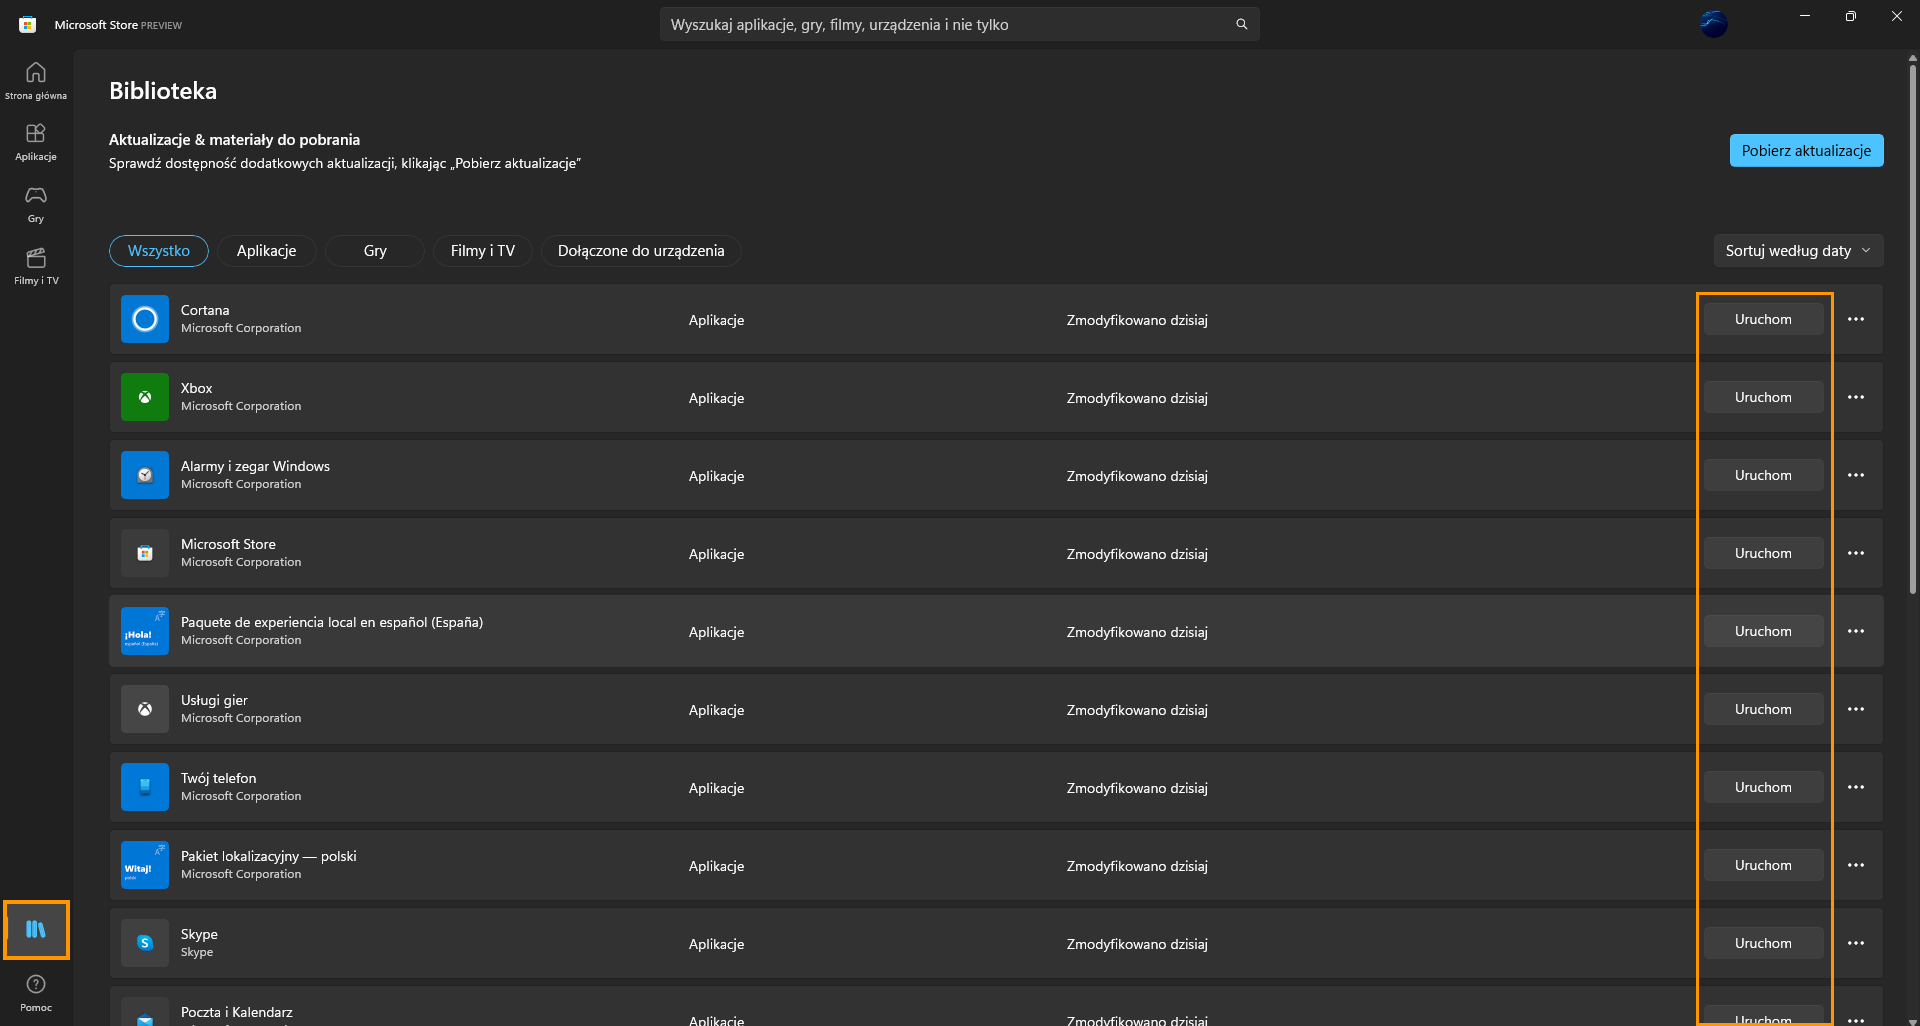
Task: Open Skype app icon
Action: coord(145,943)
